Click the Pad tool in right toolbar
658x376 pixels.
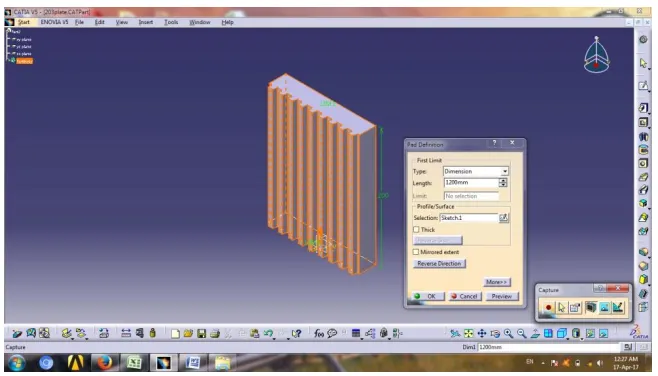[643, 108]
